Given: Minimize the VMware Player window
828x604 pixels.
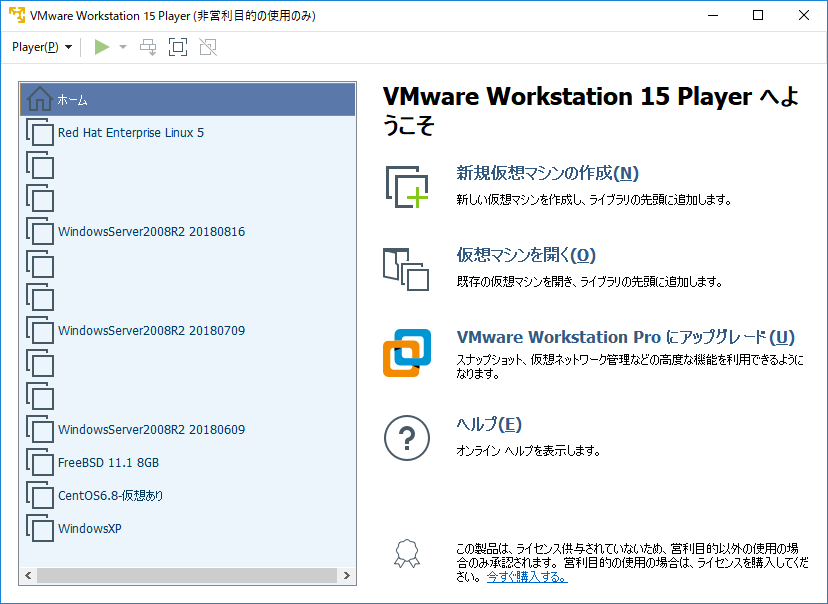Looking at the screenshot, I should pyautogui.click(x=712, y=15).
